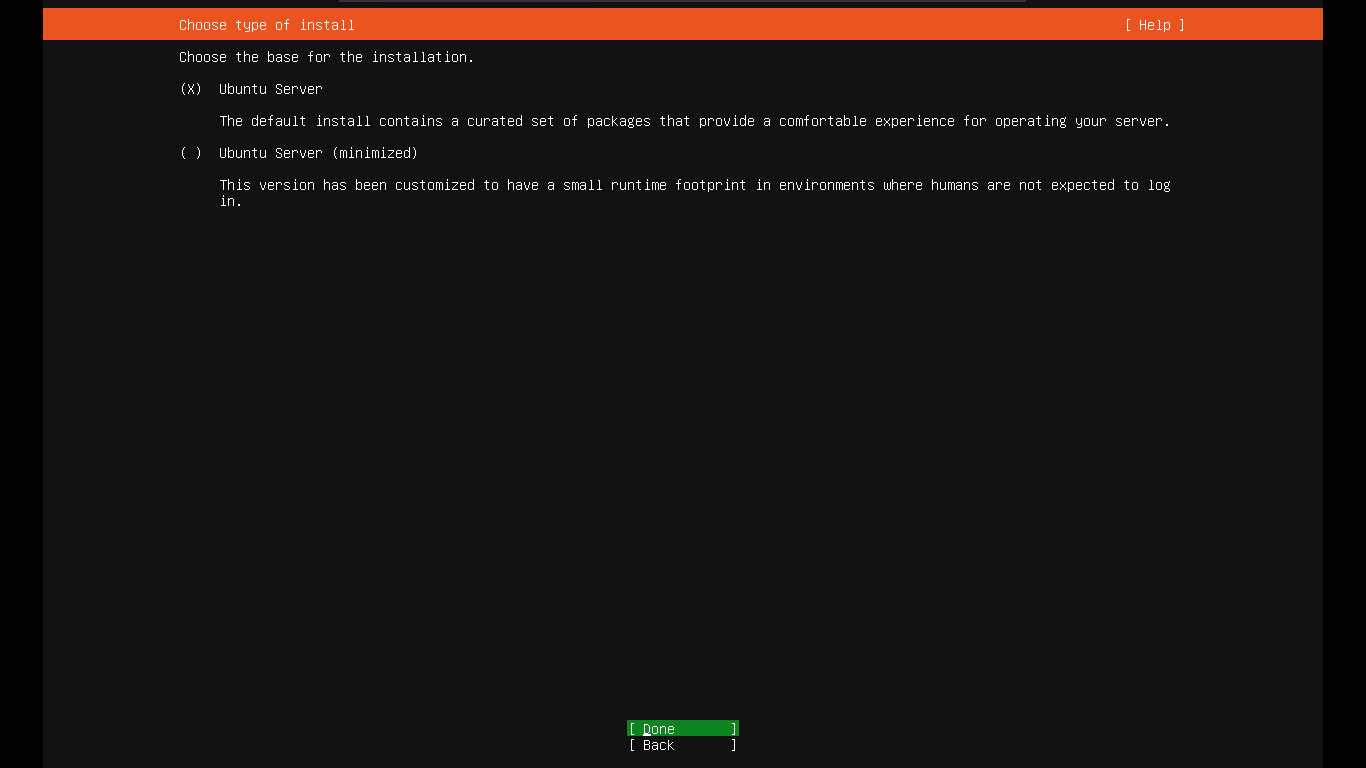Return to previous screen via Back
1366x768 pixels.
point(681,745)
